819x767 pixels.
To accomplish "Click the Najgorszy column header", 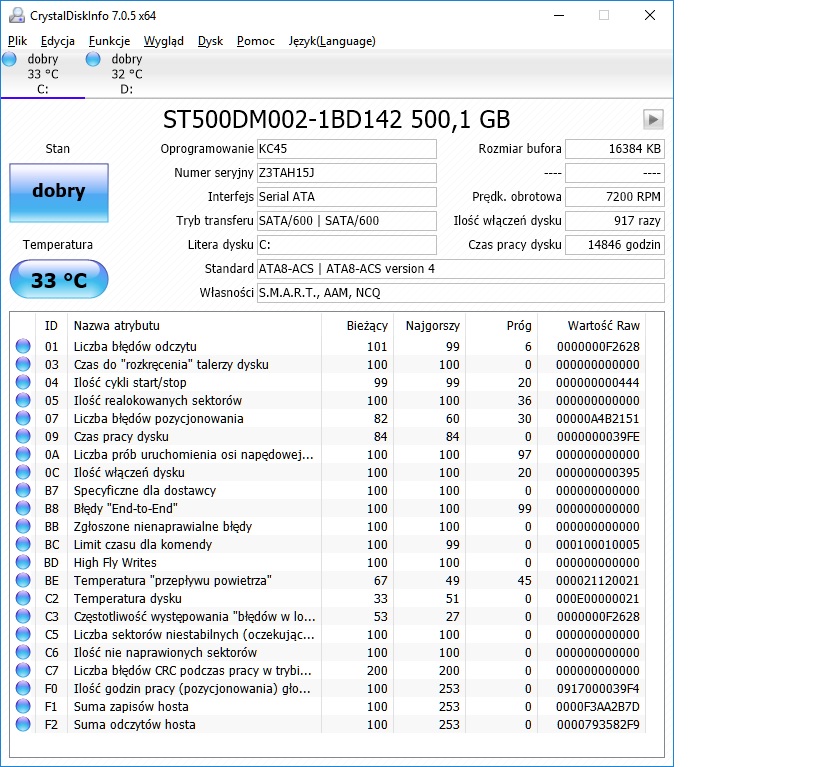I will point(429,326).
